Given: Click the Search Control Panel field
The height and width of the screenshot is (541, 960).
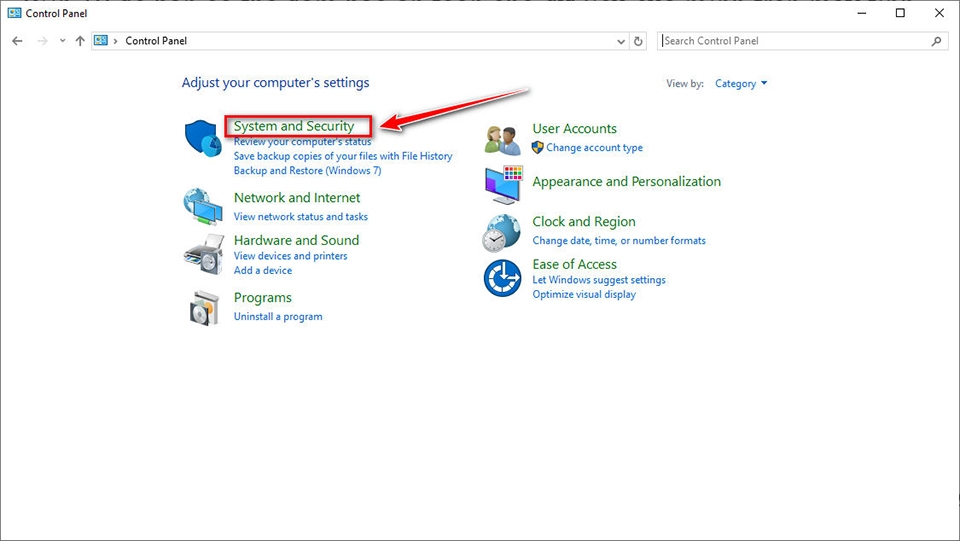Looking at the screenshot, I should [795, 41].
